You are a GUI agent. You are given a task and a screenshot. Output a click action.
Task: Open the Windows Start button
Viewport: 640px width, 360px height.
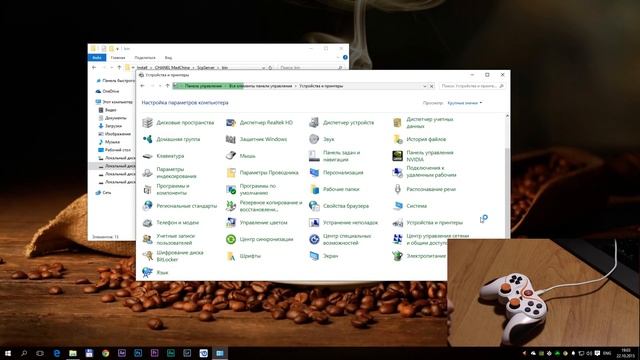[x=7, y=353]
